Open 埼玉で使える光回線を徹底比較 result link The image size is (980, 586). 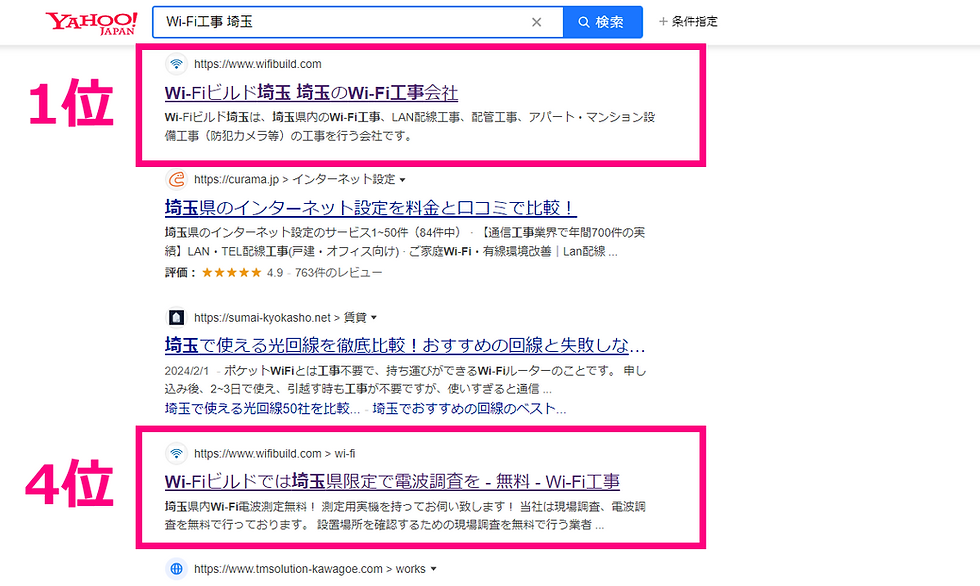click(x=404, y=345)
